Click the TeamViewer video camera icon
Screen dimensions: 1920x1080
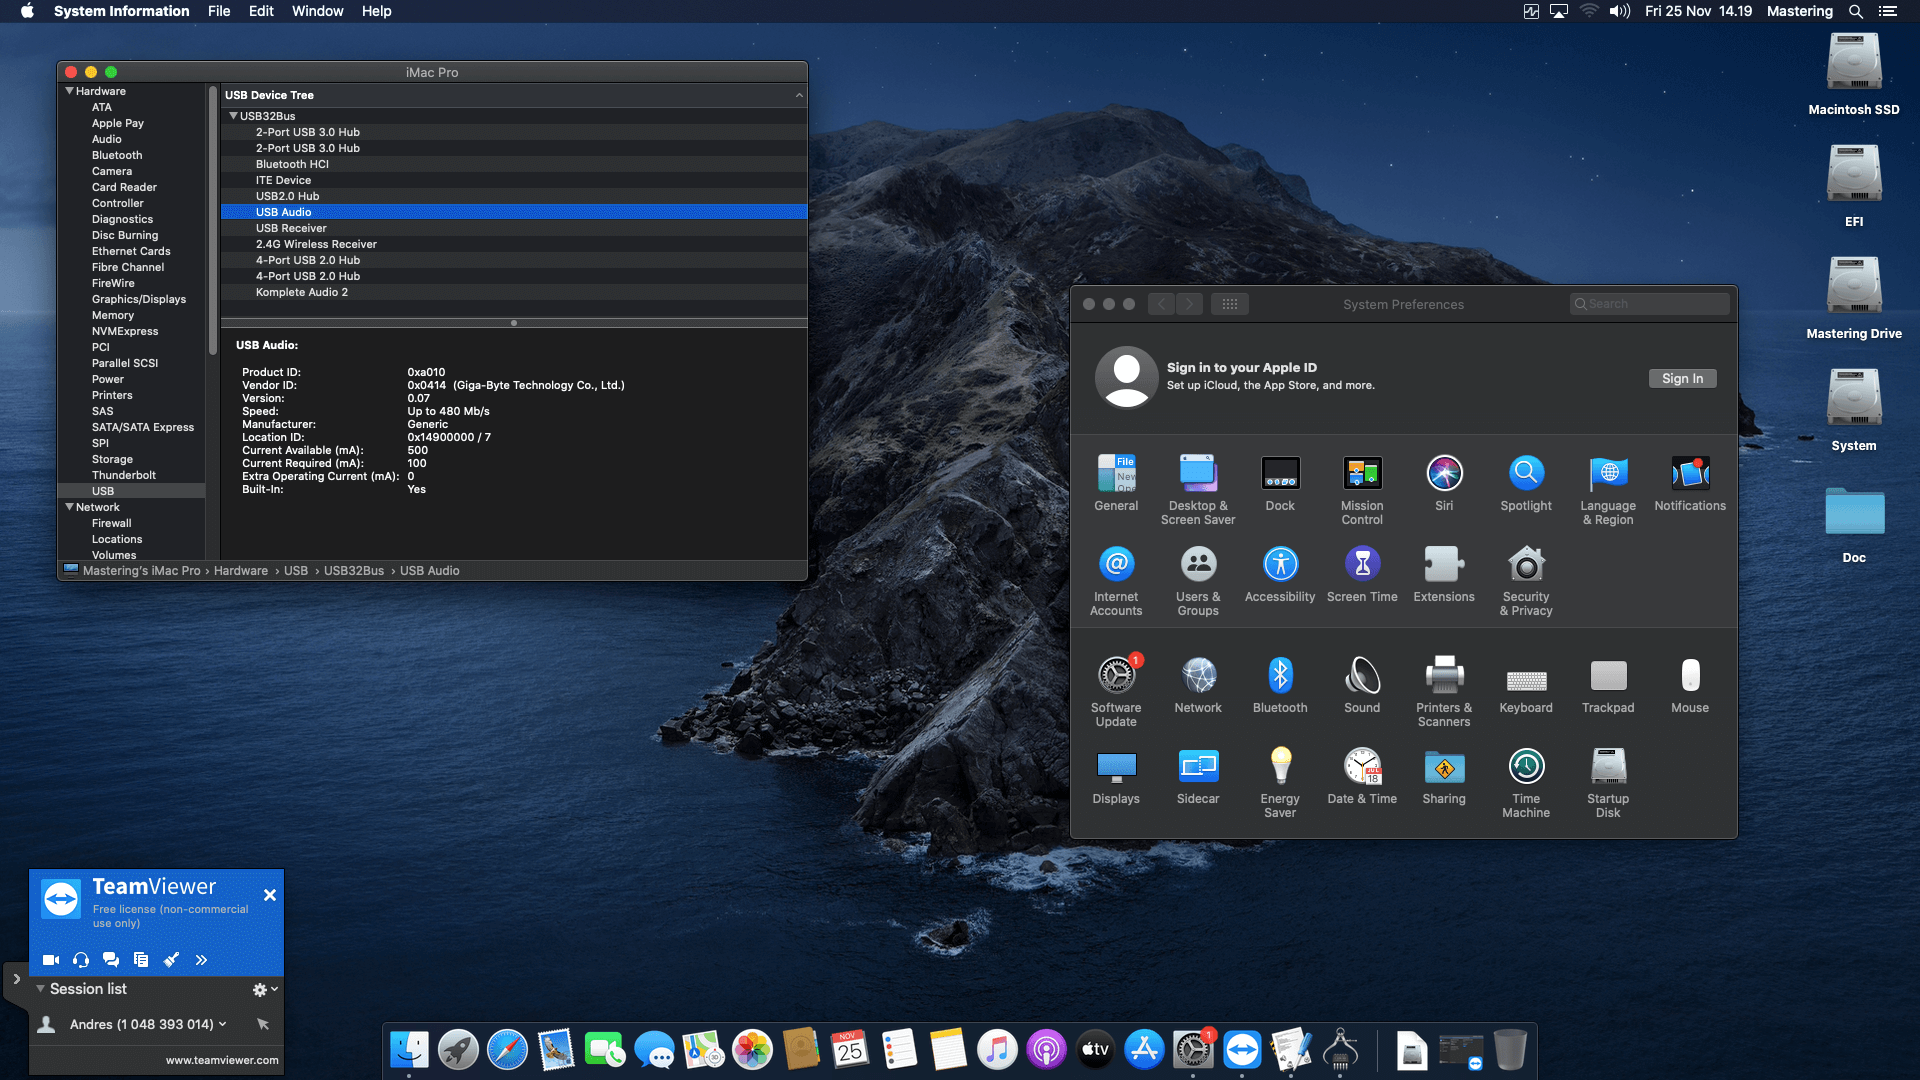(51, 960)
